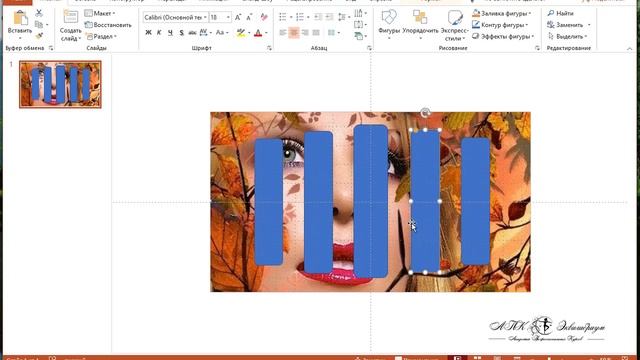Click the increase indent icon
Image resolution: width=640 pixels, height=360 pixels.
coord(329,17)
